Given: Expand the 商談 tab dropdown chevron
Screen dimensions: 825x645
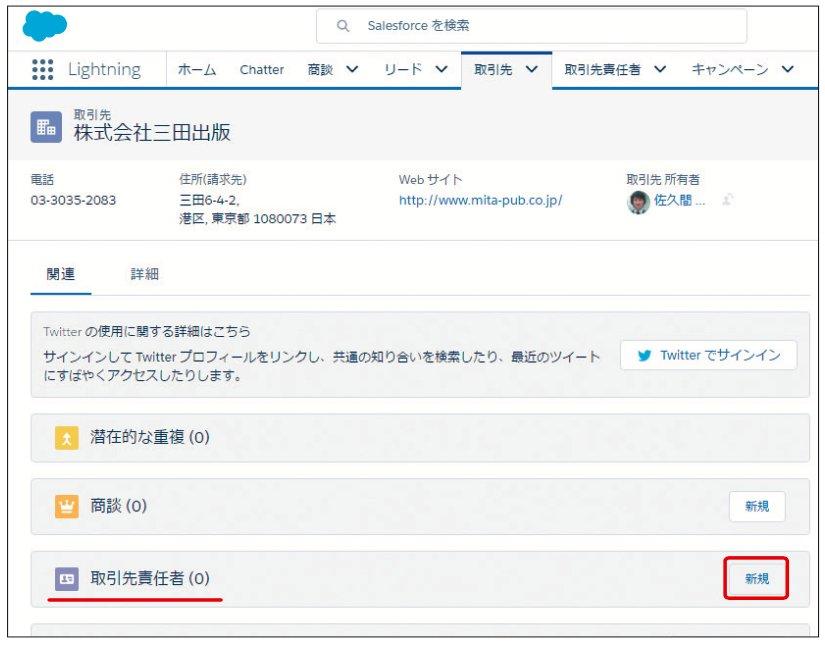Looking at the screenshot, I should 352,69.
